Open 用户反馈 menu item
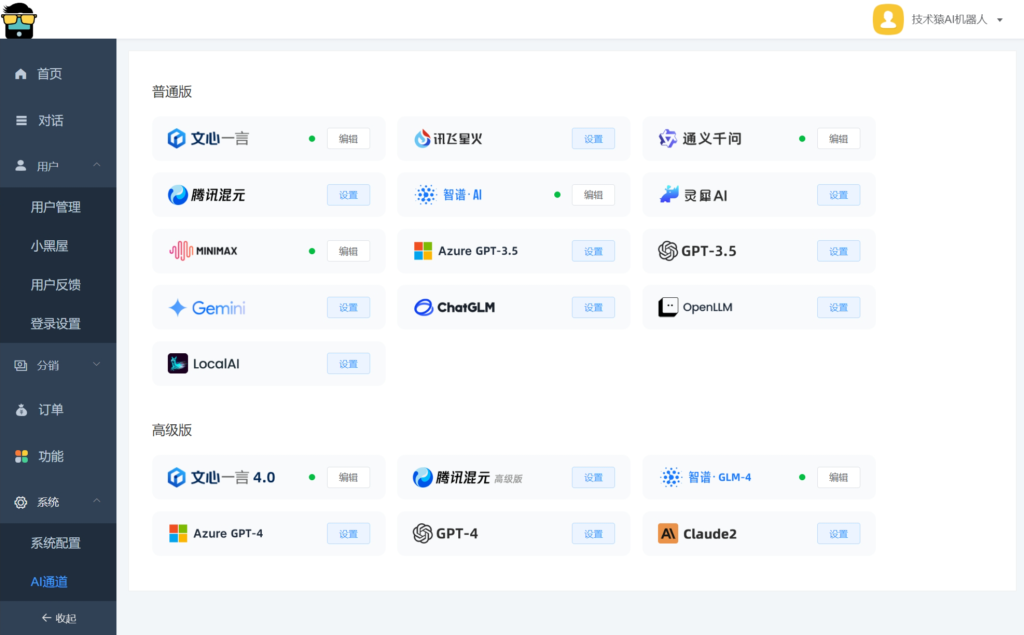 (x=58, y=285)
